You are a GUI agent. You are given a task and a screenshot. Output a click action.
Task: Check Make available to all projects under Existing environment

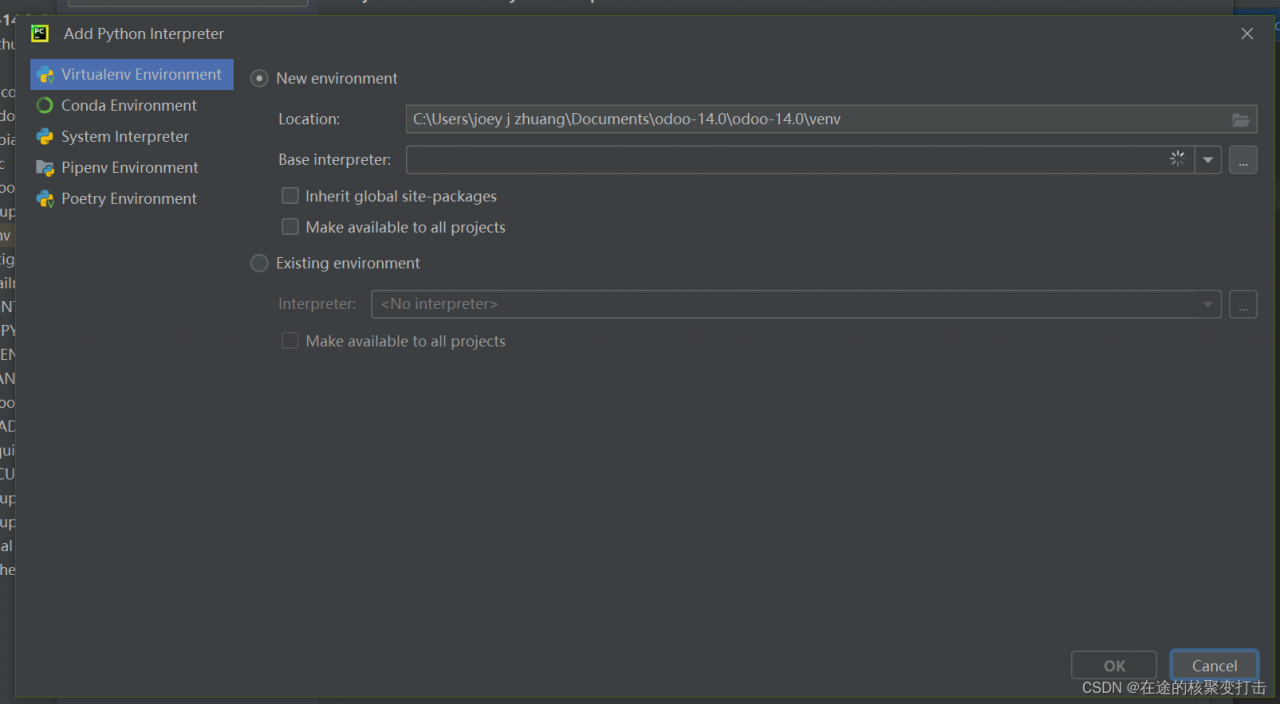[290, 341]
